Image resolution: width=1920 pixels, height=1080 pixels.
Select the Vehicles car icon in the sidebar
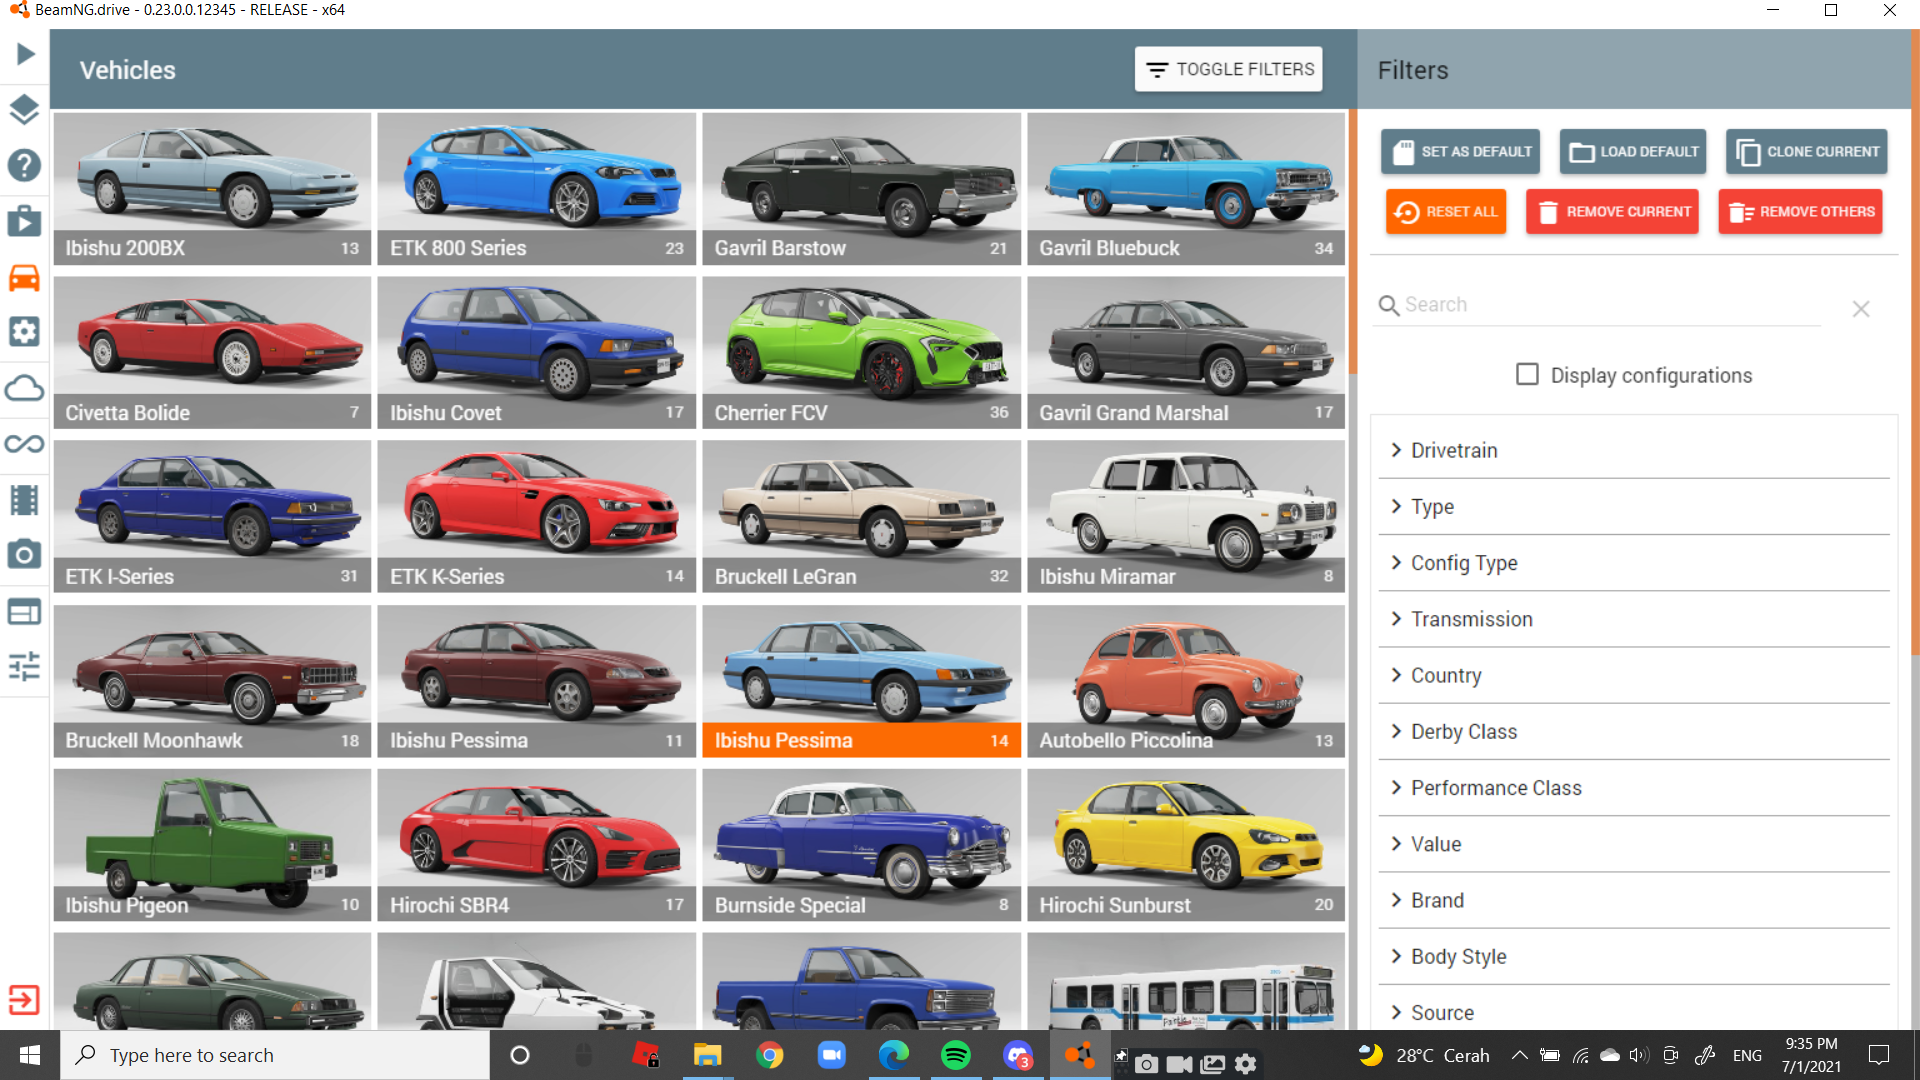[25, 277]
